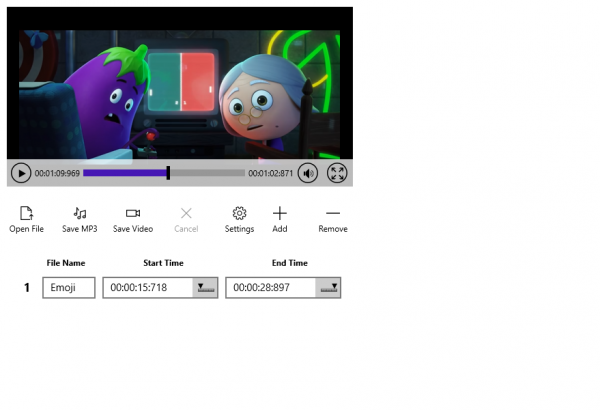Click the Cancel button
The image size is (600, 410).
coord(186,220)
